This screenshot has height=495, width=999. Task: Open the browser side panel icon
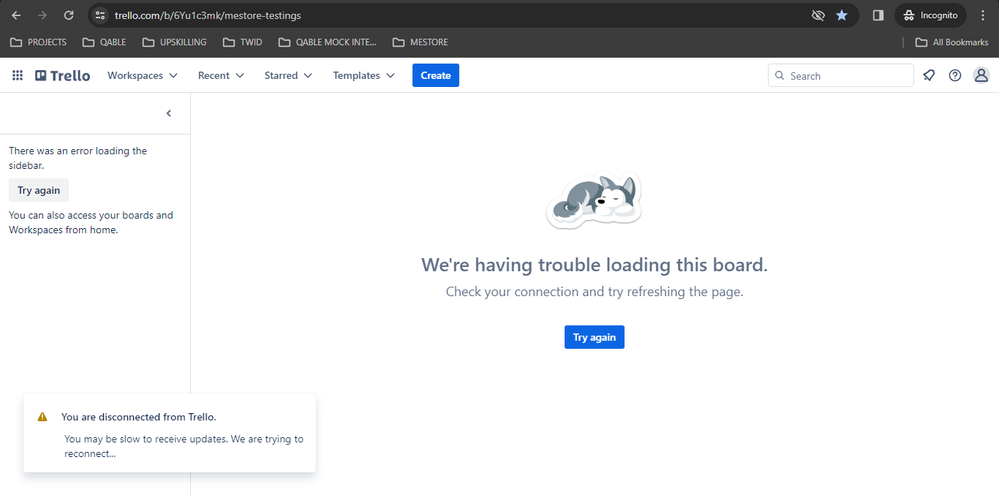pyautogui.click(x=878, y=15)
